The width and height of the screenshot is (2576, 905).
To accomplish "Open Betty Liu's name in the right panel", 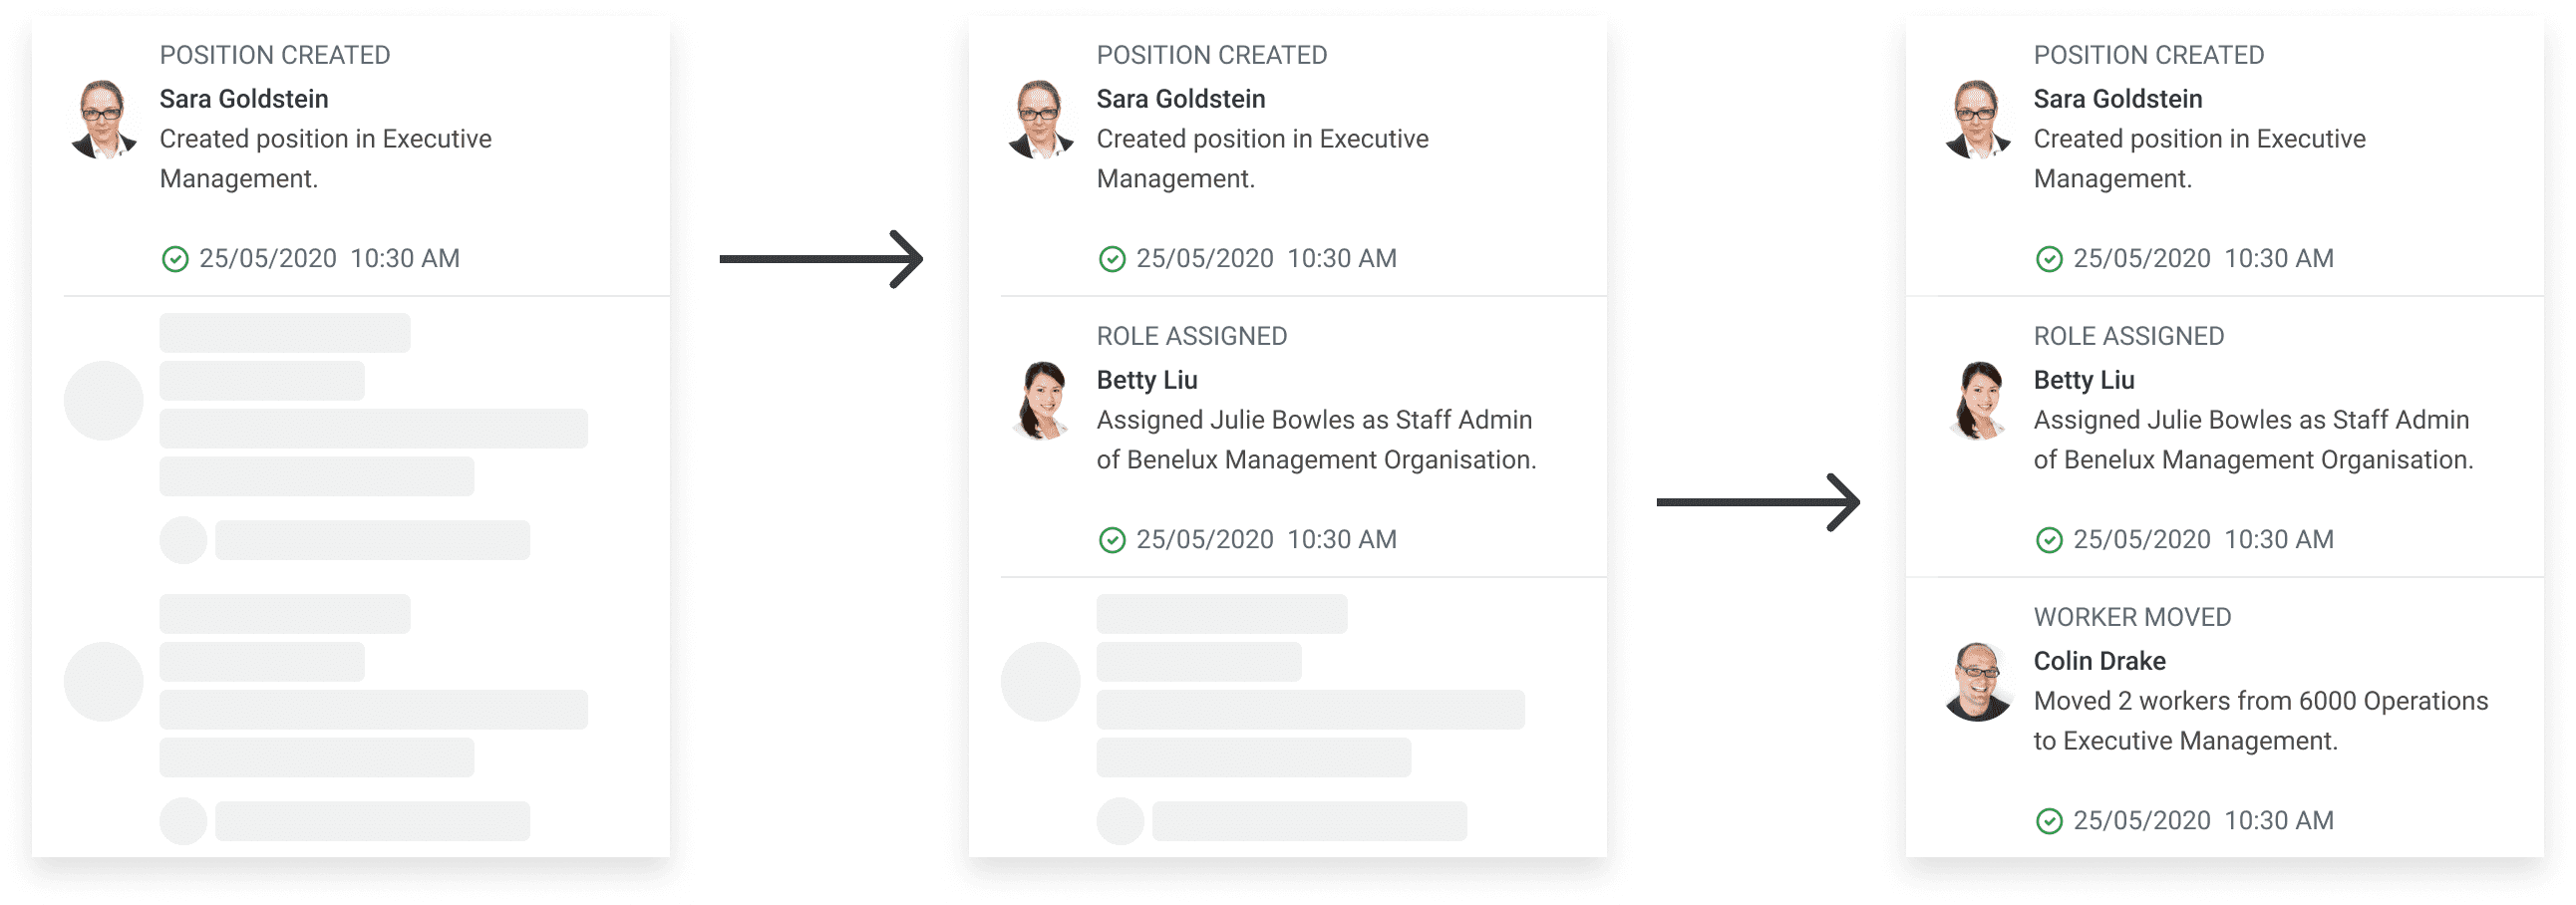I will pos(2083,380).
